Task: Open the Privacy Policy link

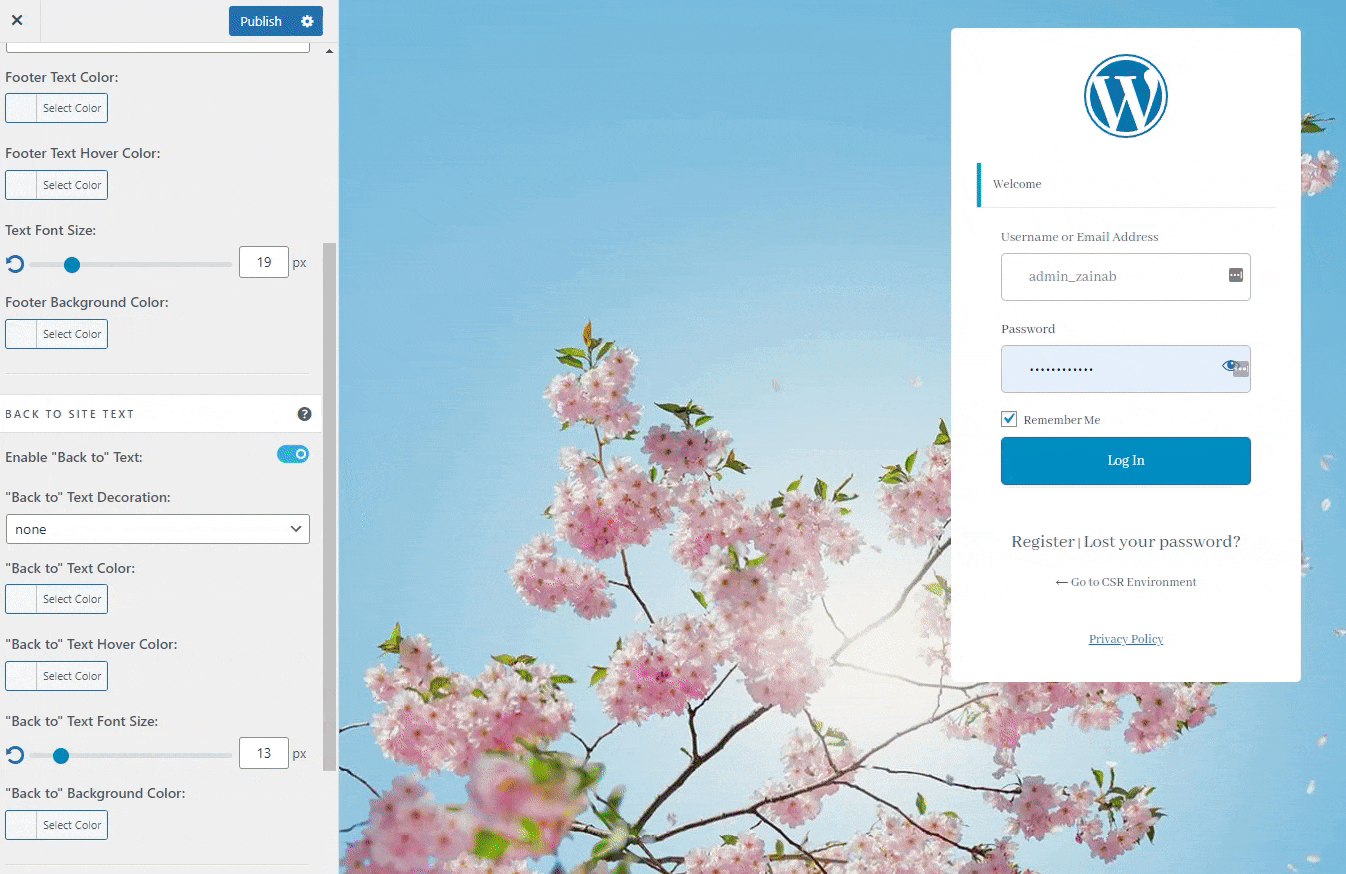Action: [1126, 639]
